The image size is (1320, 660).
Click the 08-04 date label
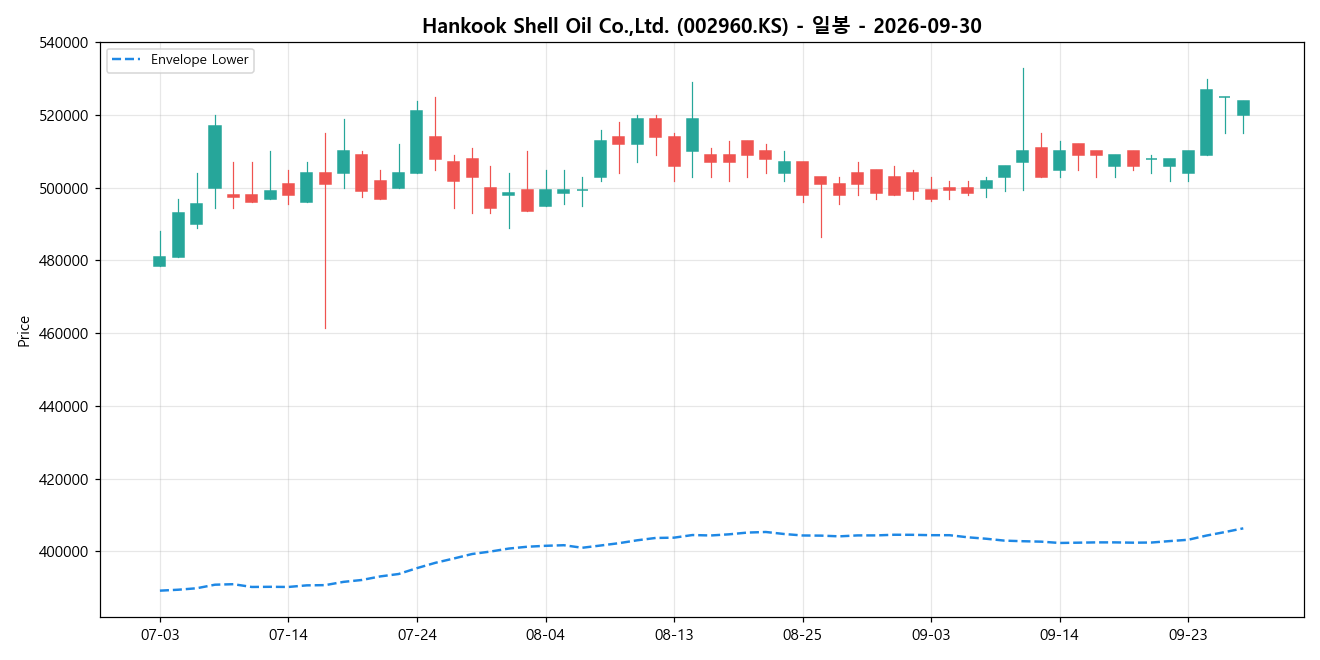(545, 634)
